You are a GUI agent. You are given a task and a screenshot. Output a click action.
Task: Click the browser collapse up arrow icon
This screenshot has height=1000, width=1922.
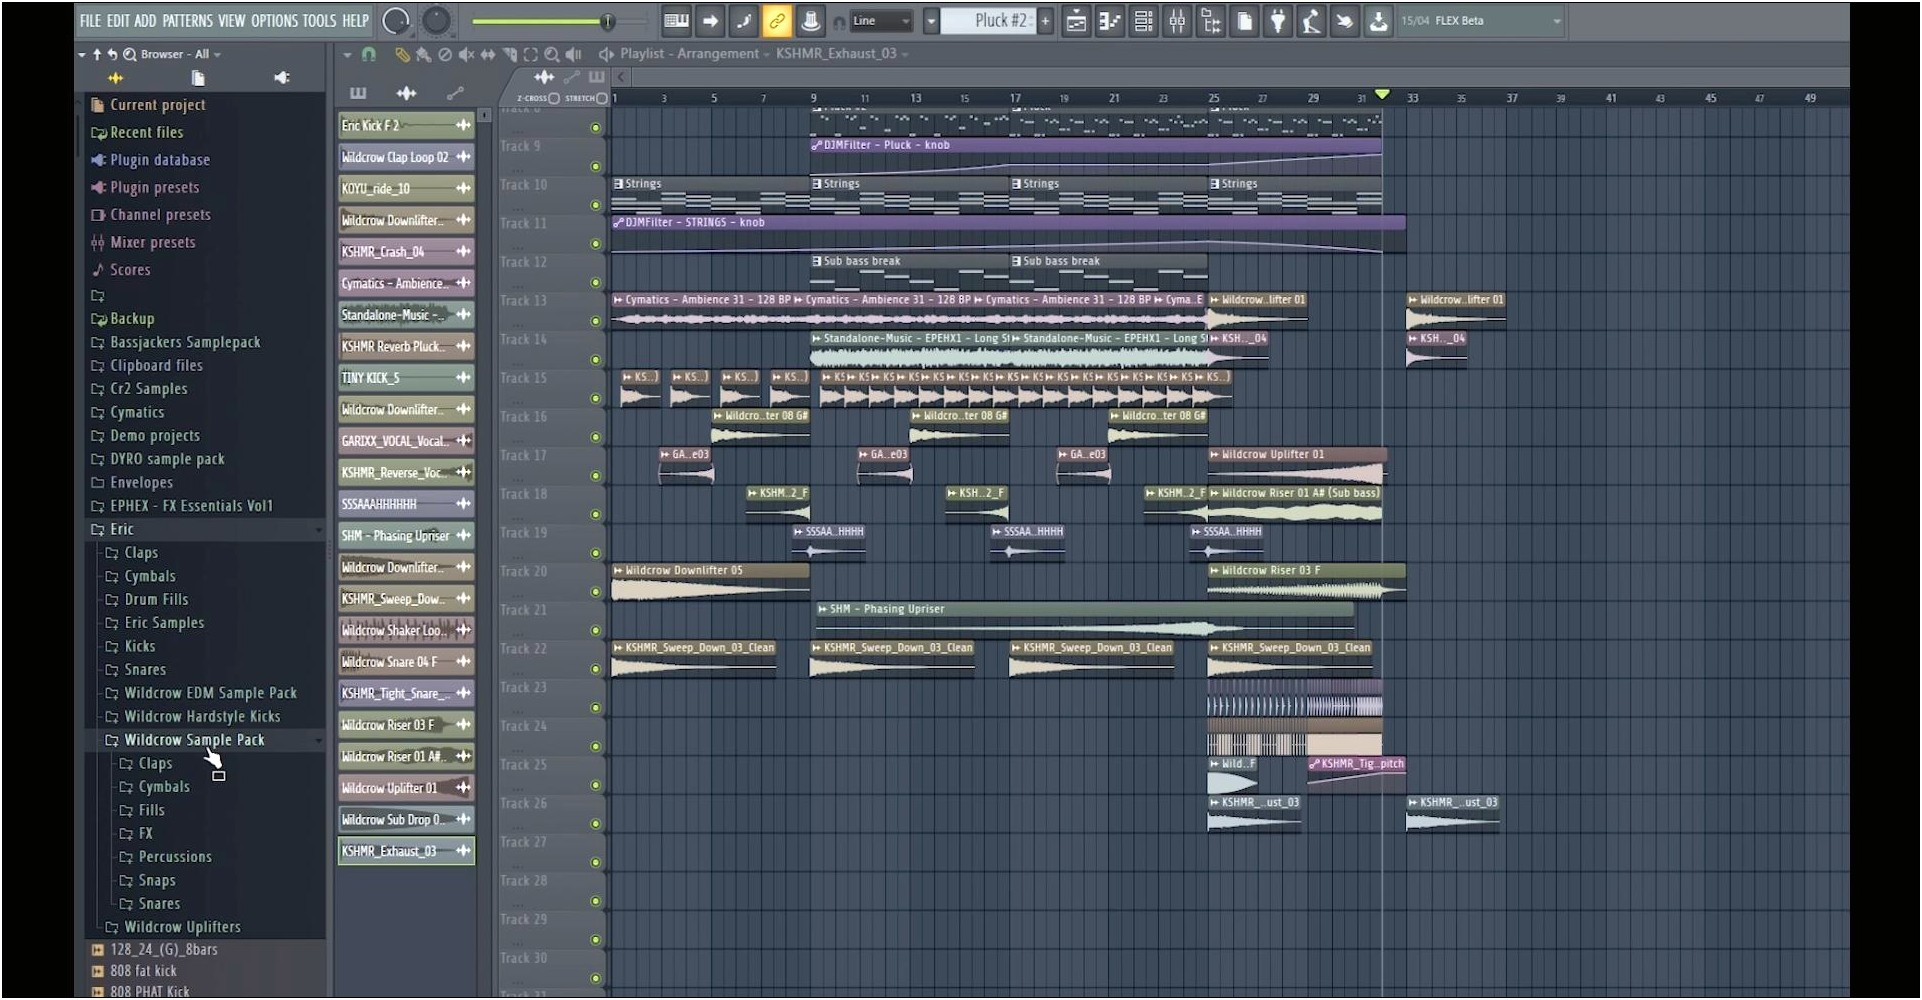97,54
